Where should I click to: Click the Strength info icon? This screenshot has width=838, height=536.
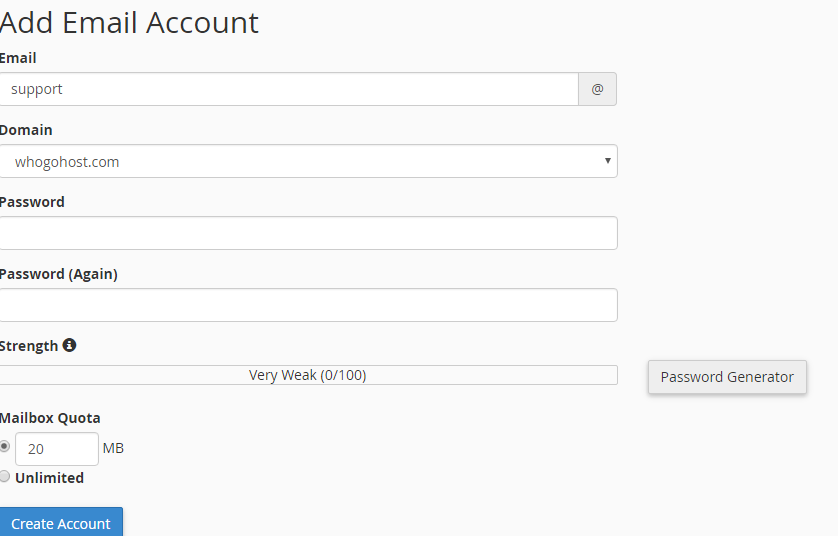69,345
